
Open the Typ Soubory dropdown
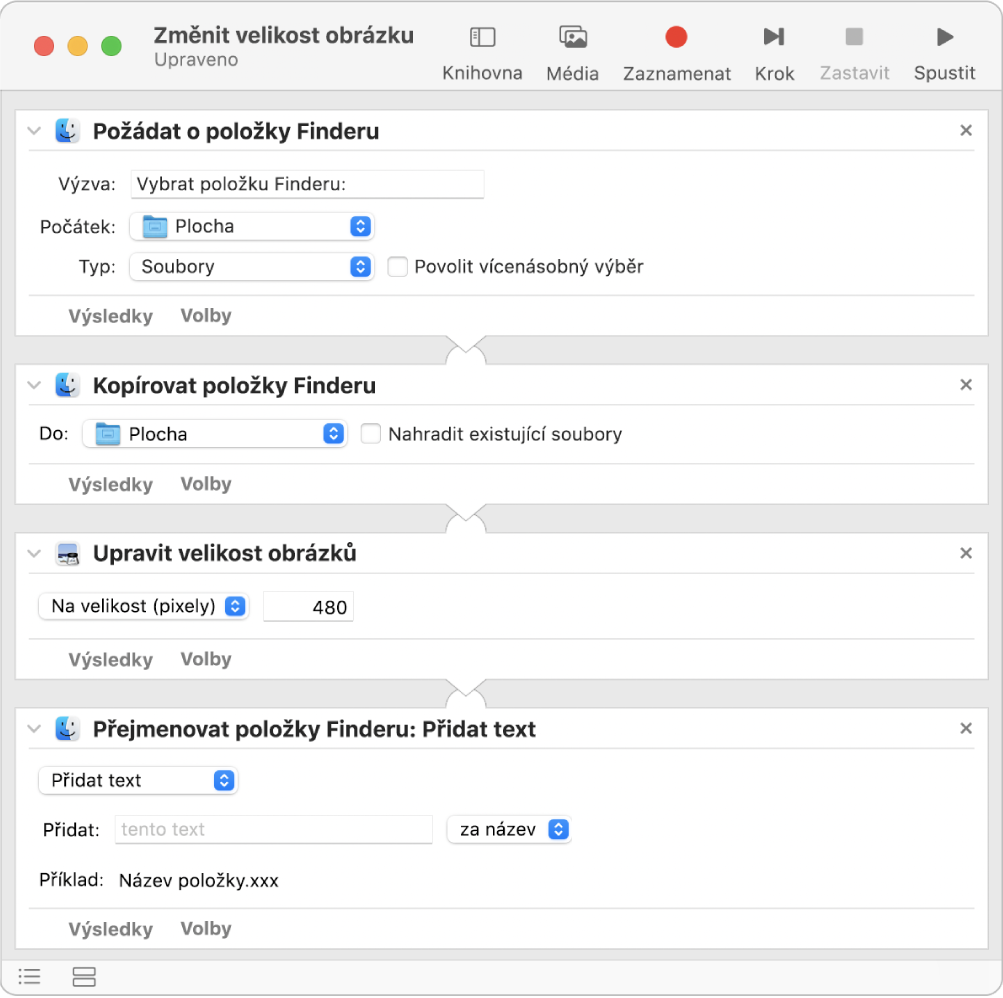(x=251, y=267)
